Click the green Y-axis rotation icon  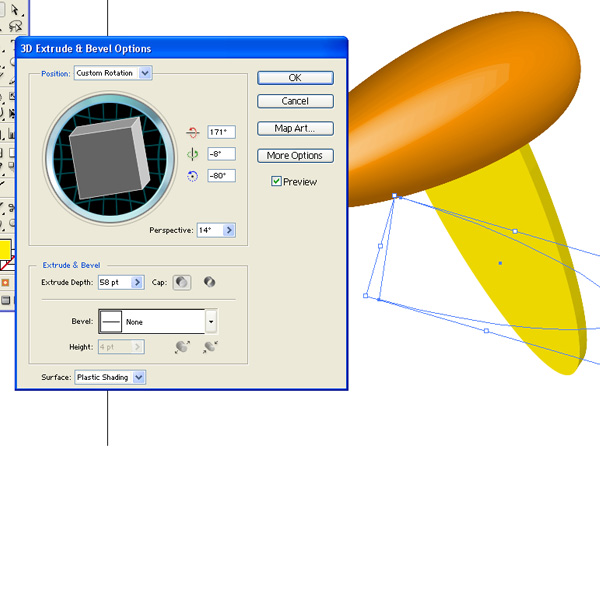(x=192, y=154)
